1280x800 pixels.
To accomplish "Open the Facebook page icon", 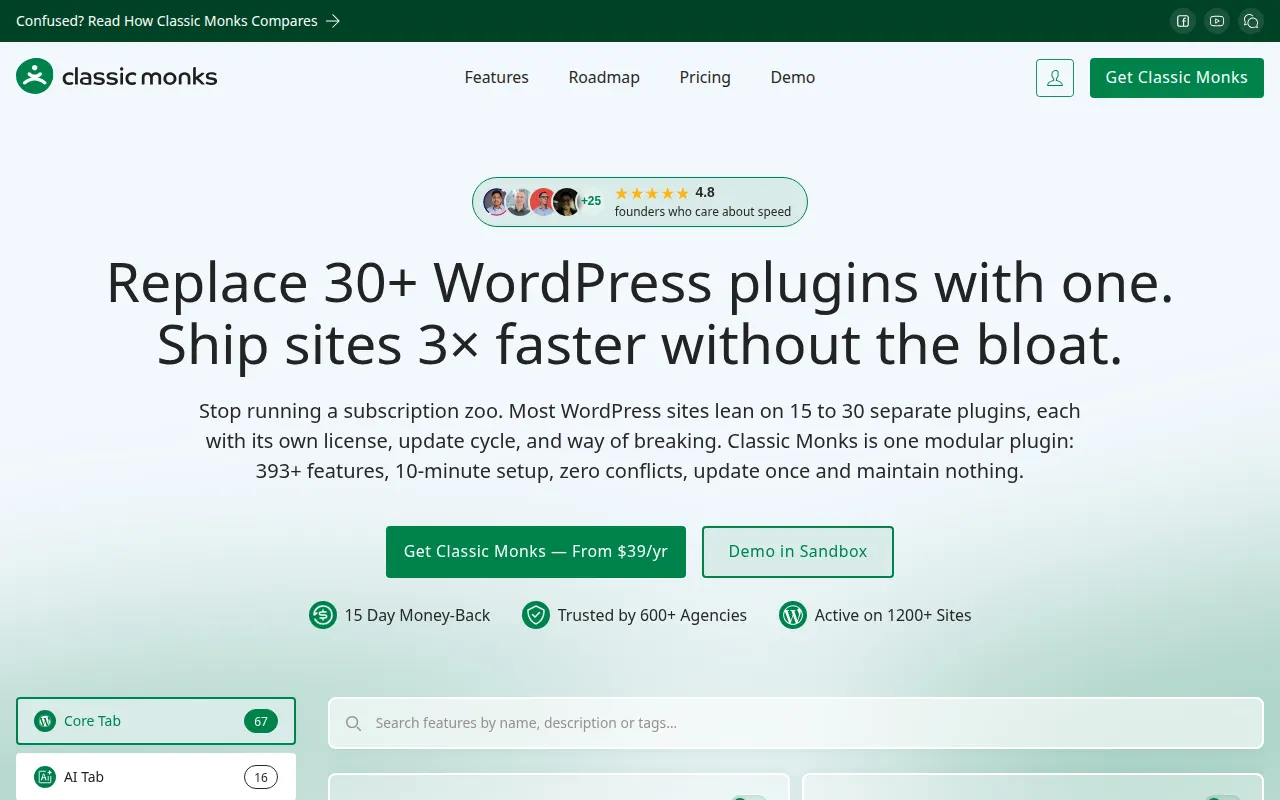I will tap(1183, 21).
